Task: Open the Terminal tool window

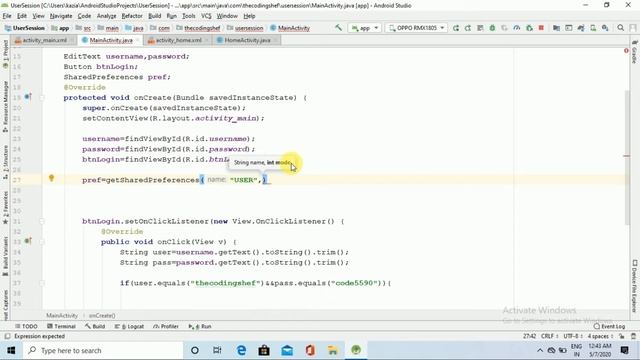Action: [x=61, y=326]
